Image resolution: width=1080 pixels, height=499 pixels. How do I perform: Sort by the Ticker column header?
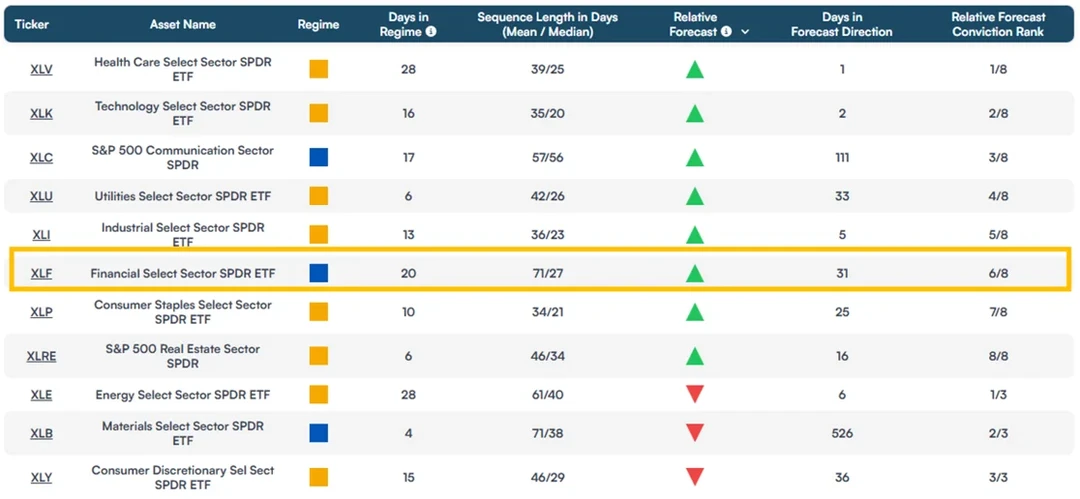30,24
